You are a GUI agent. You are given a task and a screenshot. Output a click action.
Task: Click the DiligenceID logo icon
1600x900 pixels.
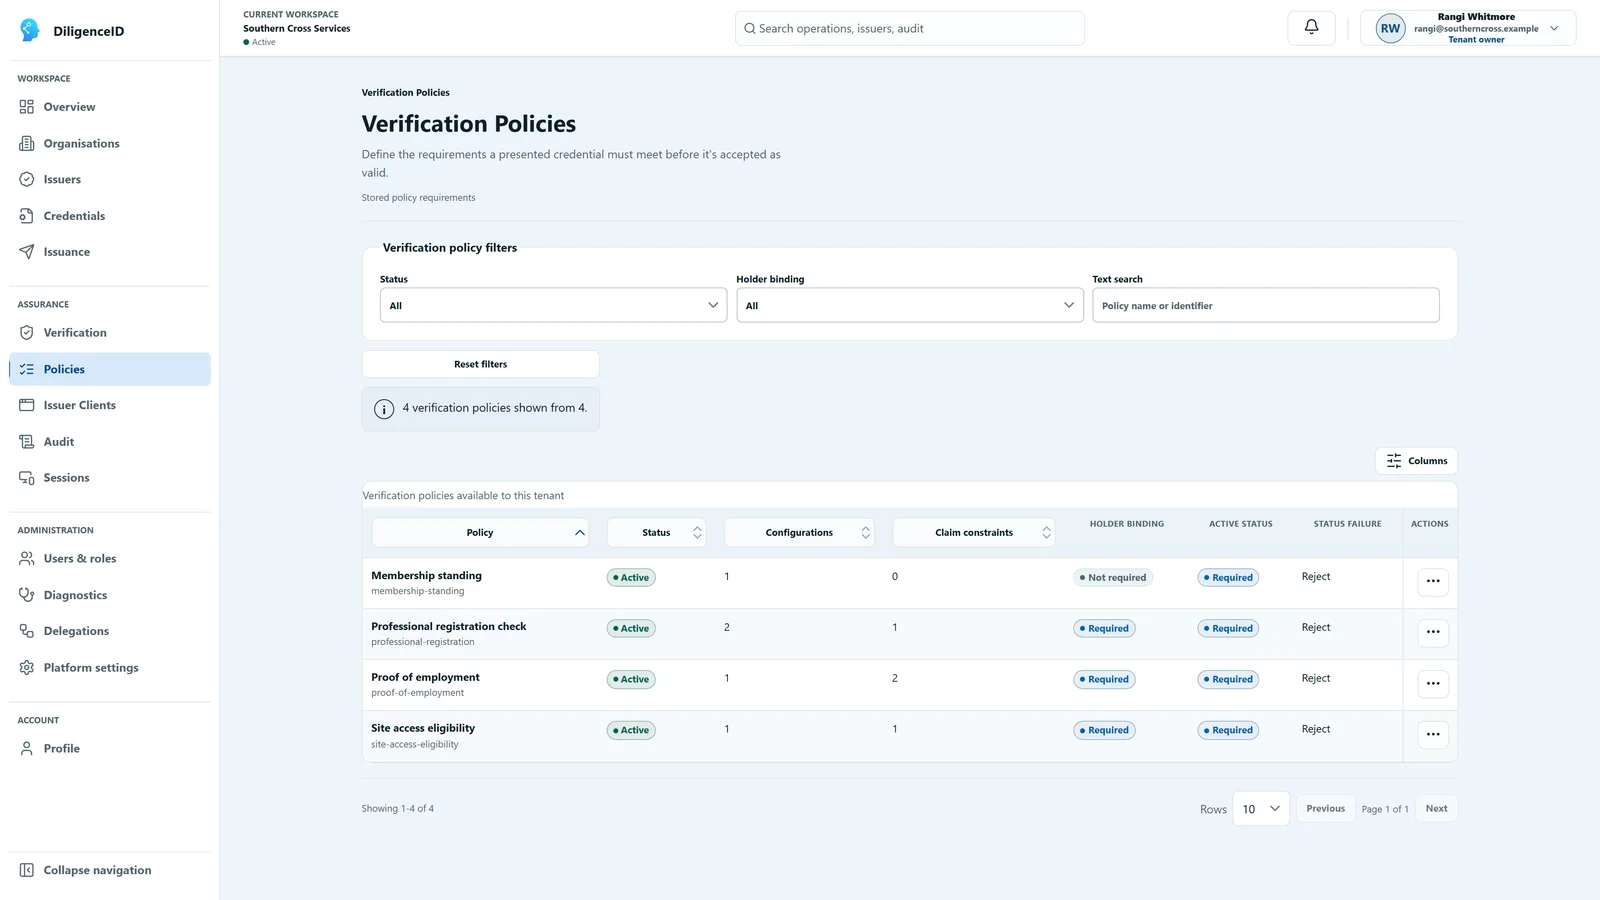(x=30, y=30)
